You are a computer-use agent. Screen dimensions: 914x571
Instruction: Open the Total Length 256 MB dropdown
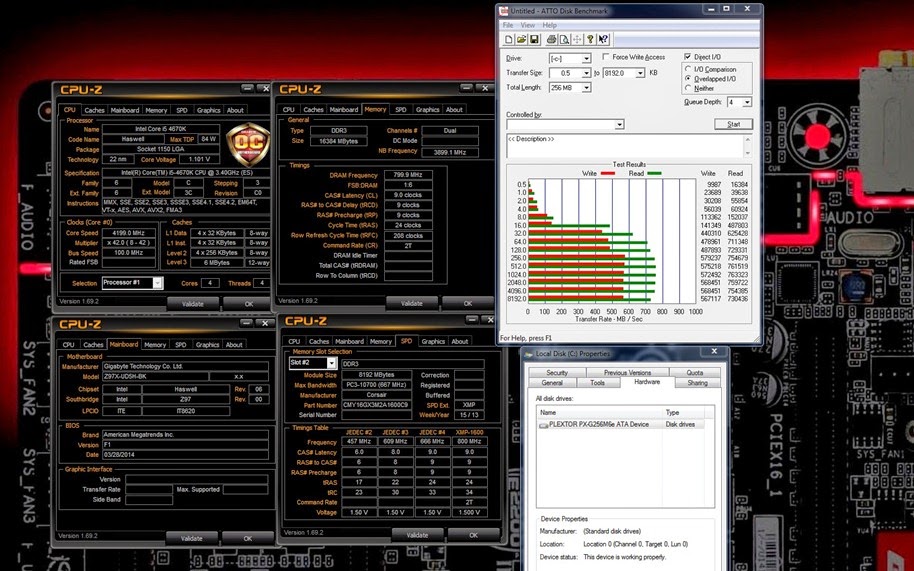click(586, 87)
